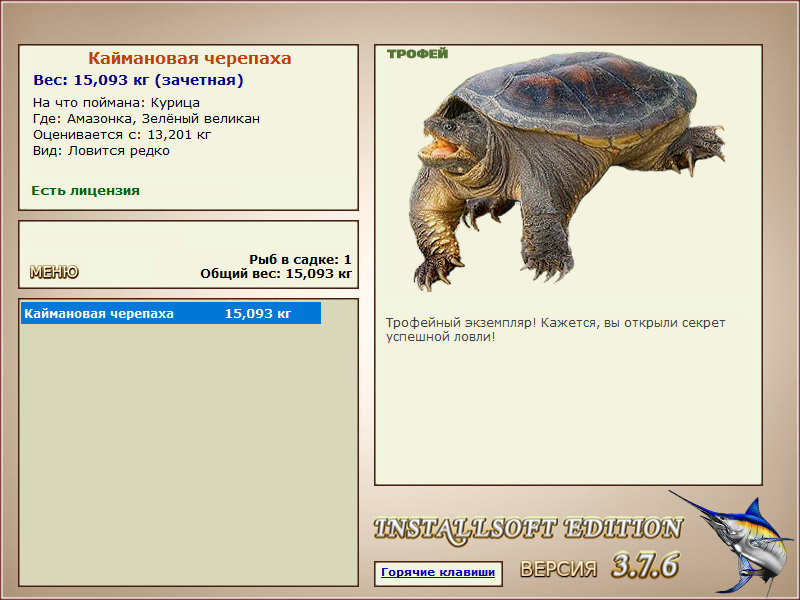Click the ВЕРСИЯ label graphic

pos(558,568)
